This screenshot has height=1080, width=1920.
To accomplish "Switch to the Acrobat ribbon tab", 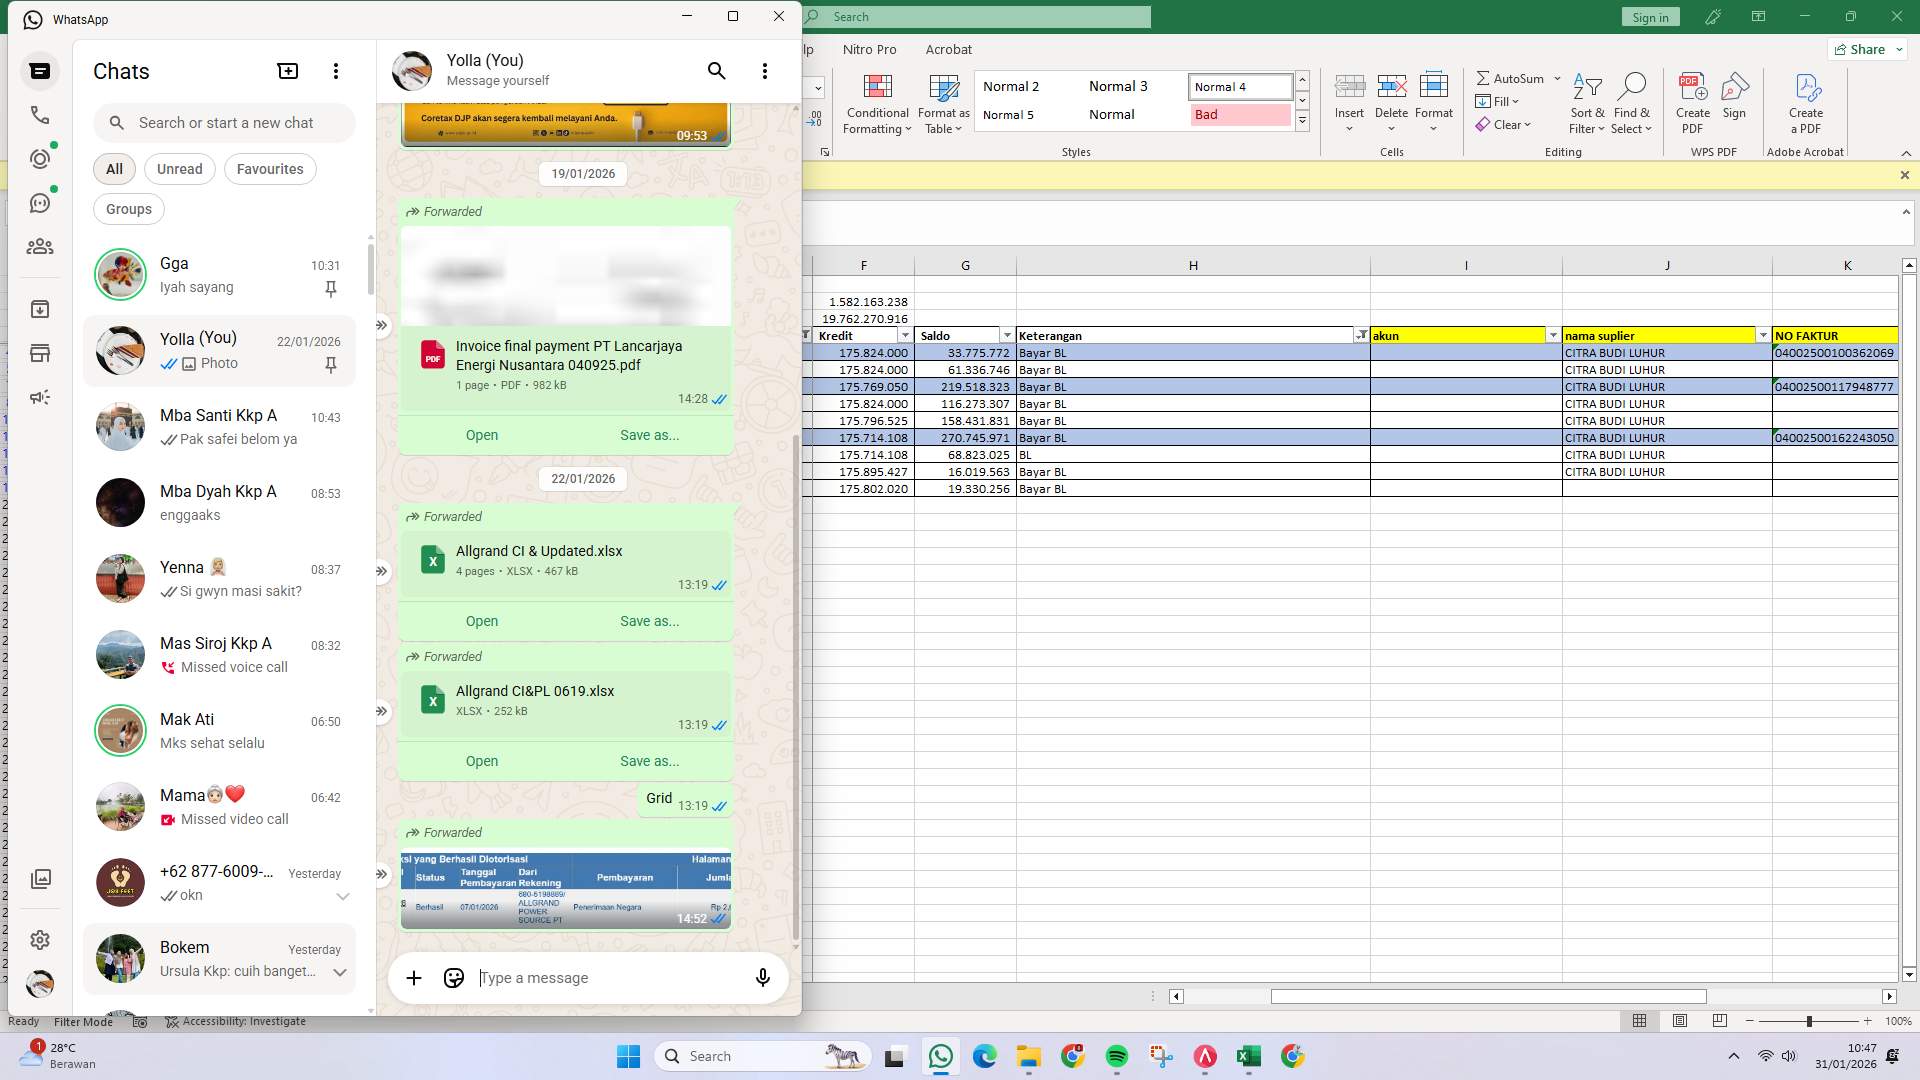I will [x=948, y=49].
